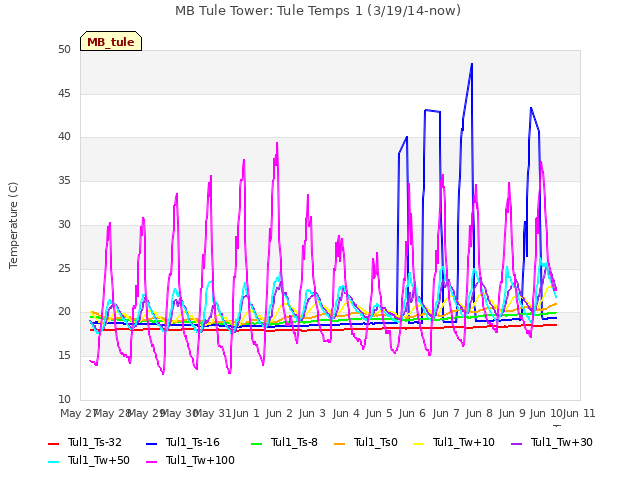
Task: Select the Tul1_Tw+30 legend entry
Action: [551, 442]
